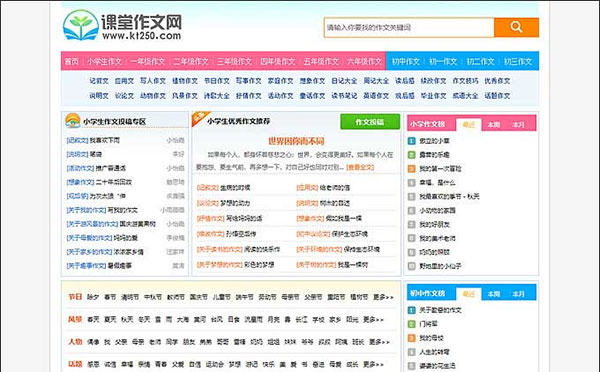Select the 本月 tab in 小学作文榜

pyautogui.click(x=518, y=125)
